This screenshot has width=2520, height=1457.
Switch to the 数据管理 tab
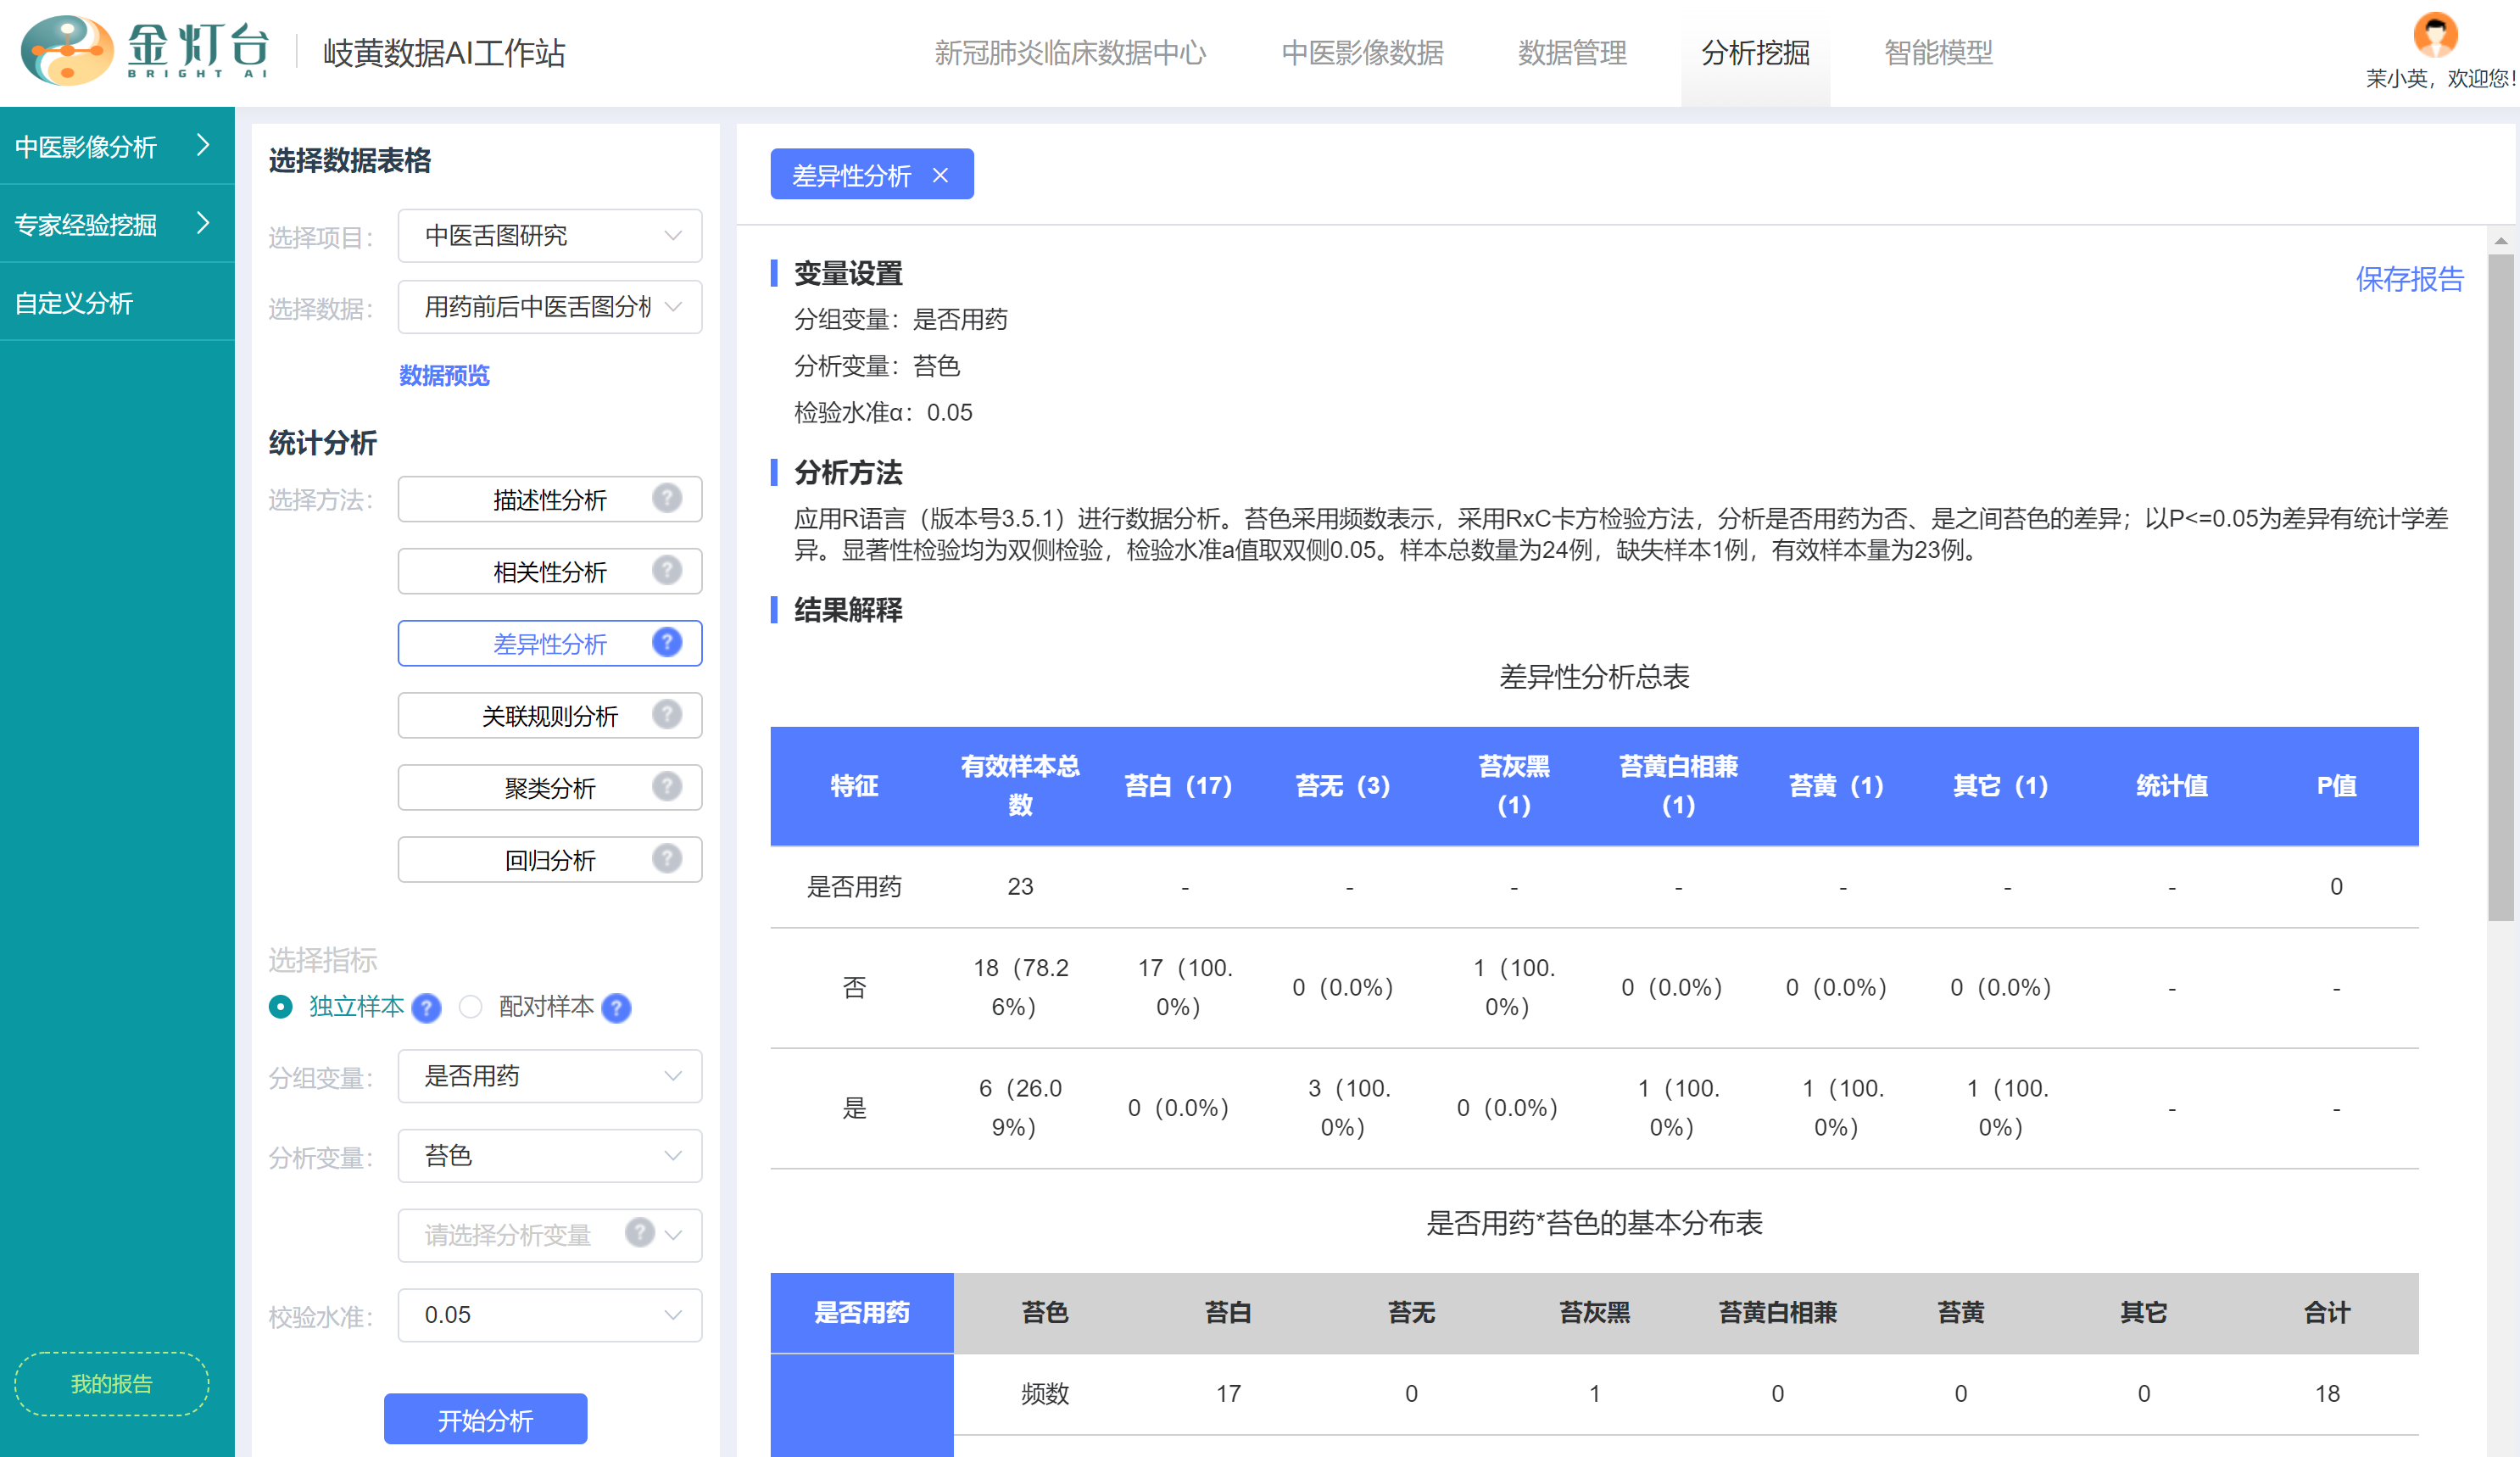click(x=1571, y=52)
